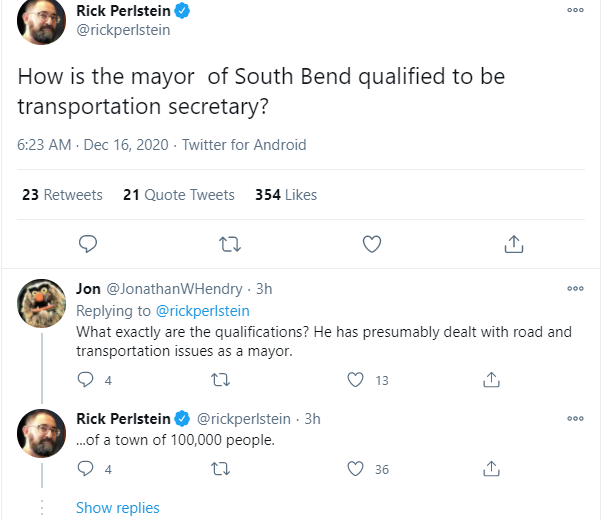This screenshot has height=520, width=613.
Task: View the 23 Retweets list
Action: pyautogui.click(x=62, y=195)
